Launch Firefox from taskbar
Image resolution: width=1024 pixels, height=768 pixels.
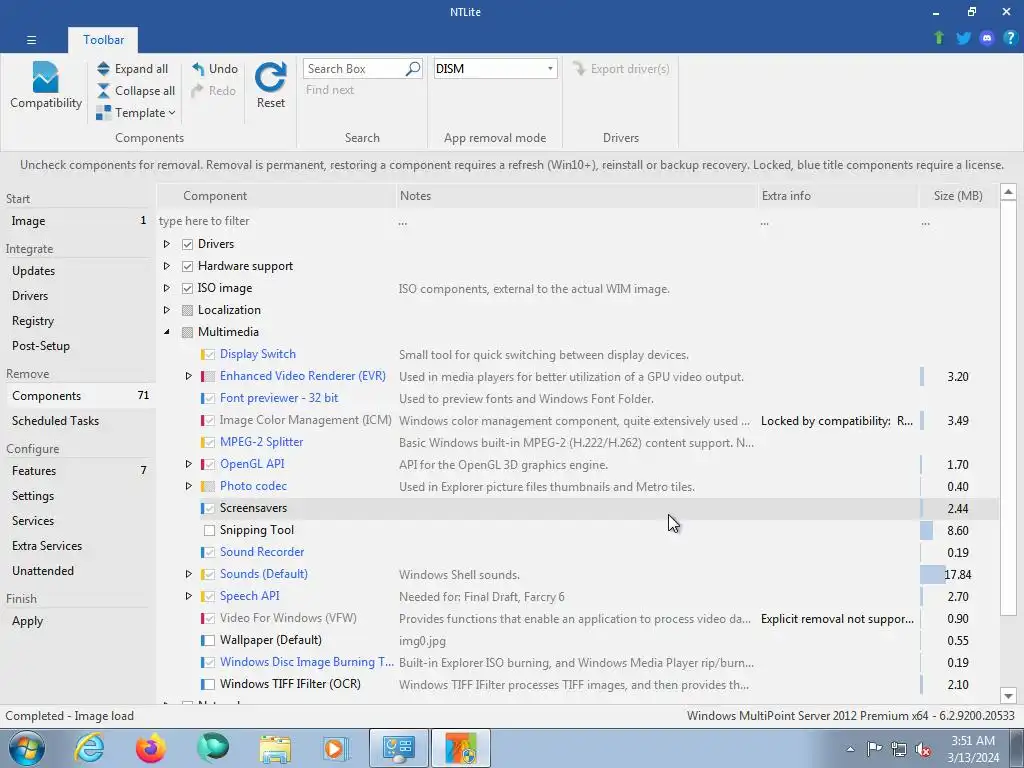click(x=151, y=748)
